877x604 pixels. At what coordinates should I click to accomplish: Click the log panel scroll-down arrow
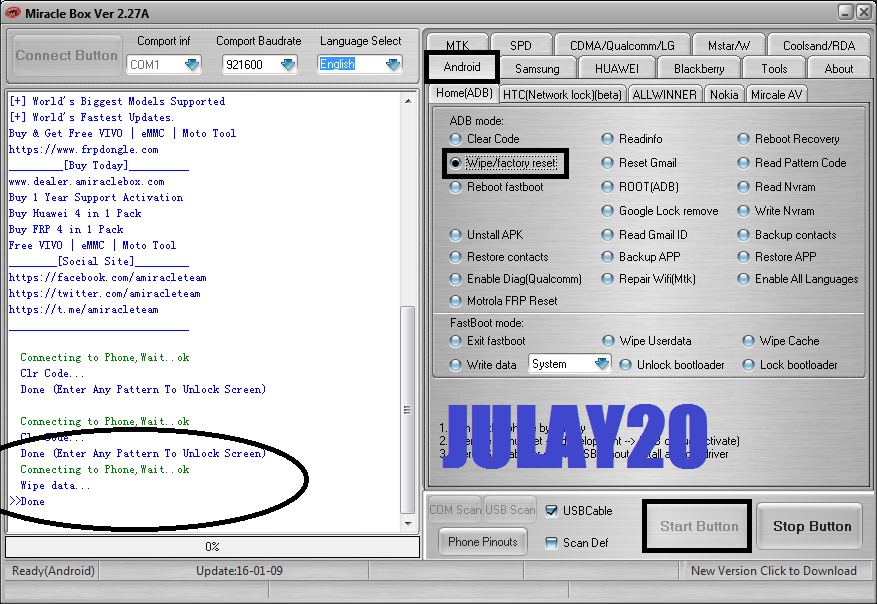[408, 524]
